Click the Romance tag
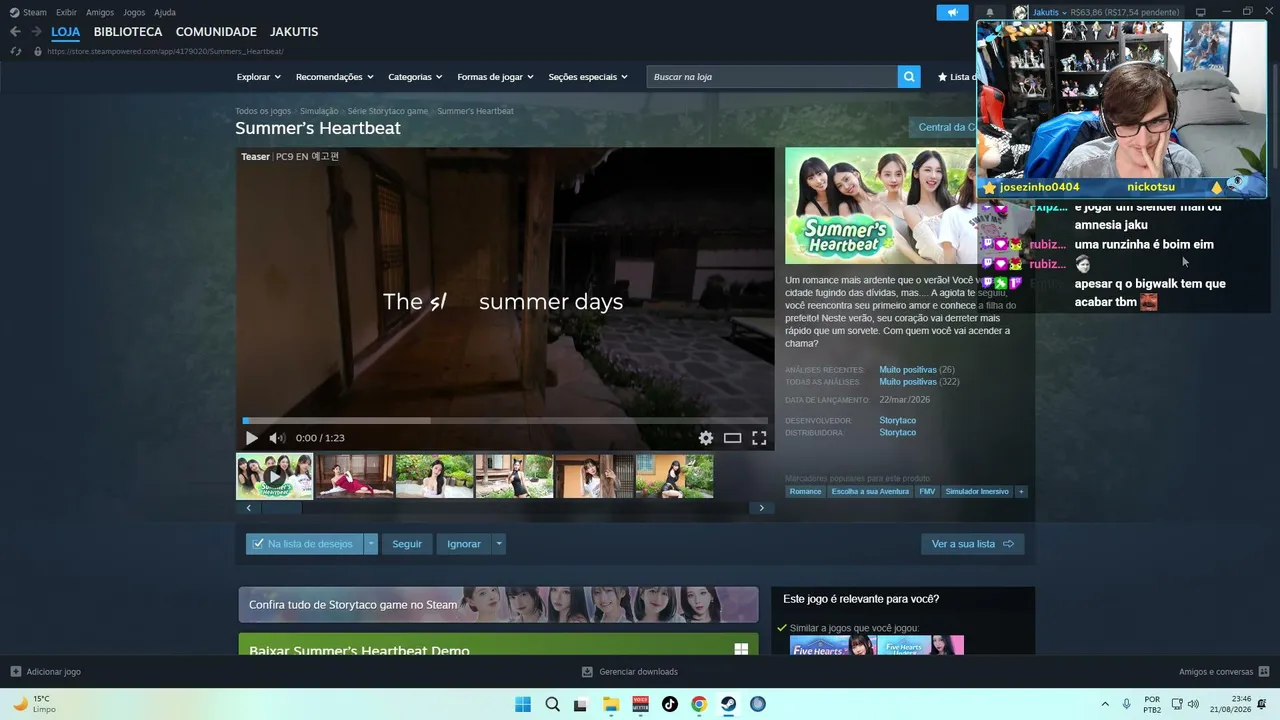 tap(805, 492)
